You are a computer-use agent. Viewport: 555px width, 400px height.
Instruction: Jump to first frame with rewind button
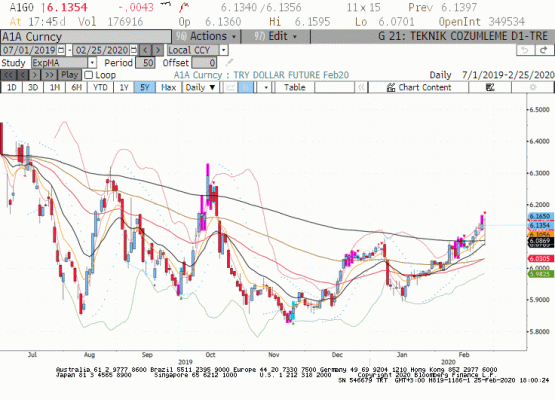(x=8, y=75)
